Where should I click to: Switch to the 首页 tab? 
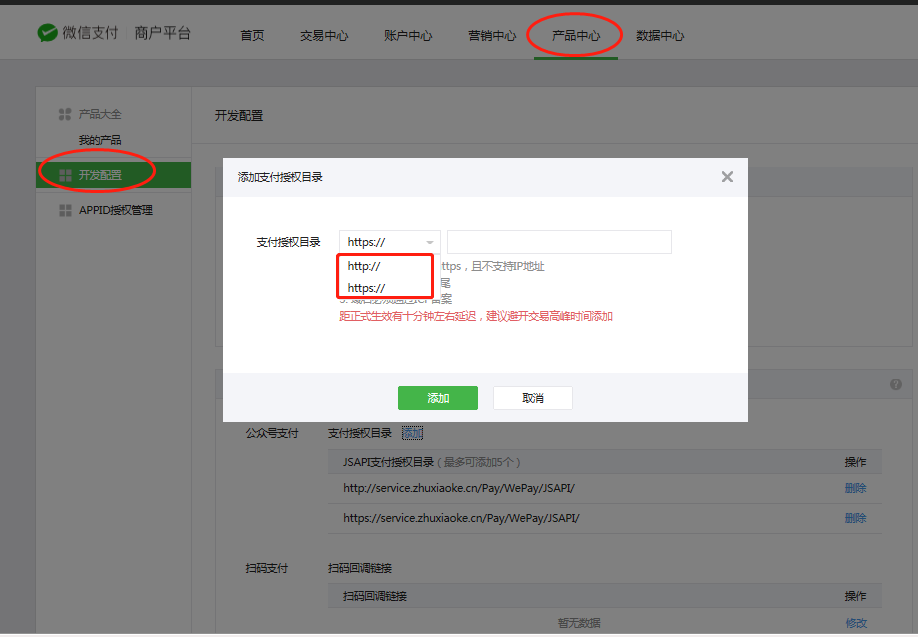coord(252,34)
